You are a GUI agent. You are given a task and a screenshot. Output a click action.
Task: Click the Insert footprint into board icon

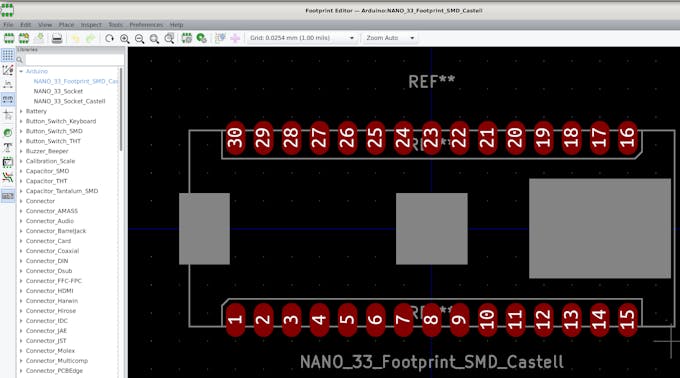pyautogui.click(x=235, y=38)
